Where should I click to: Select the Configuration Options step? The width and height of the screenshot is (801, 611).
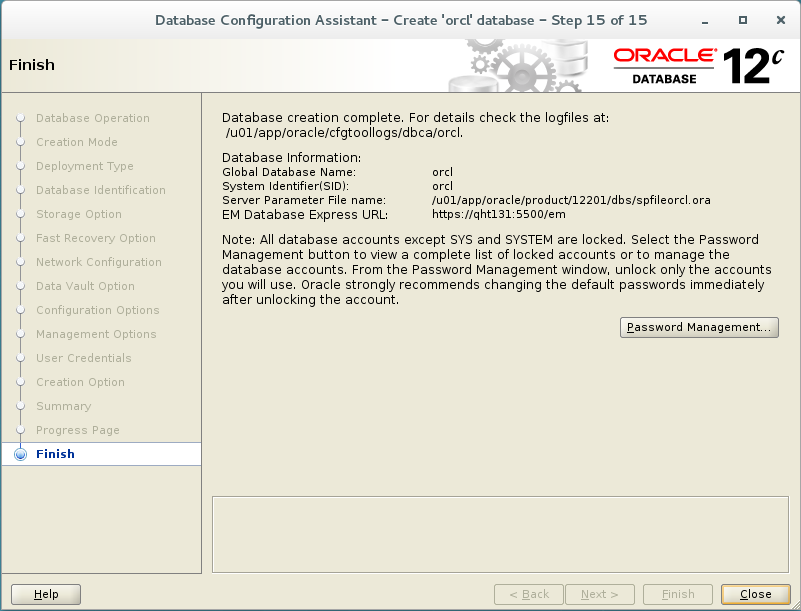98,310
